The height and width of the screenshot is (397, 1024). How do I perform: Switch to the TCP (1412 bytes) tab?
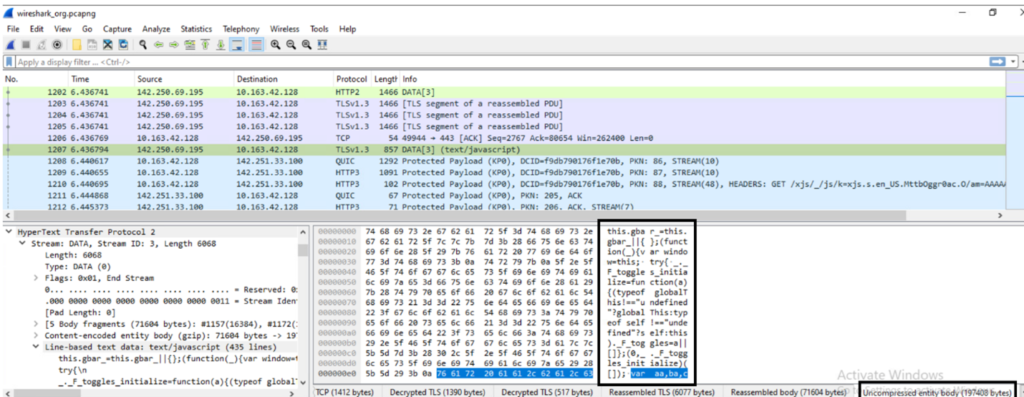coord(343,392)
